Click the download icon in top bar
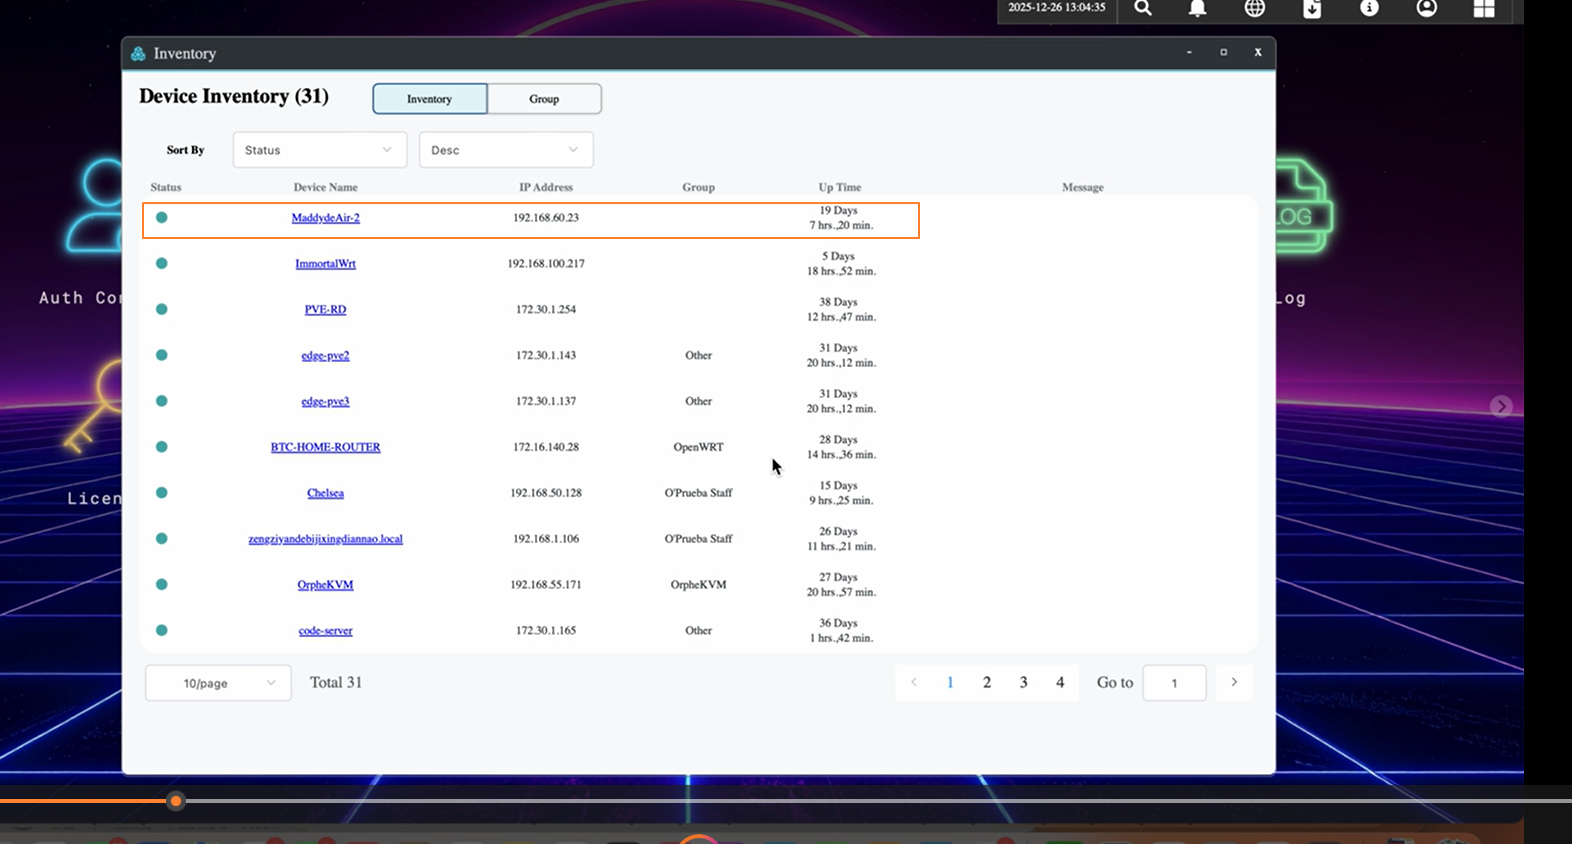The height and width of the screenshot is (844, 1572). pos(1312,9)
